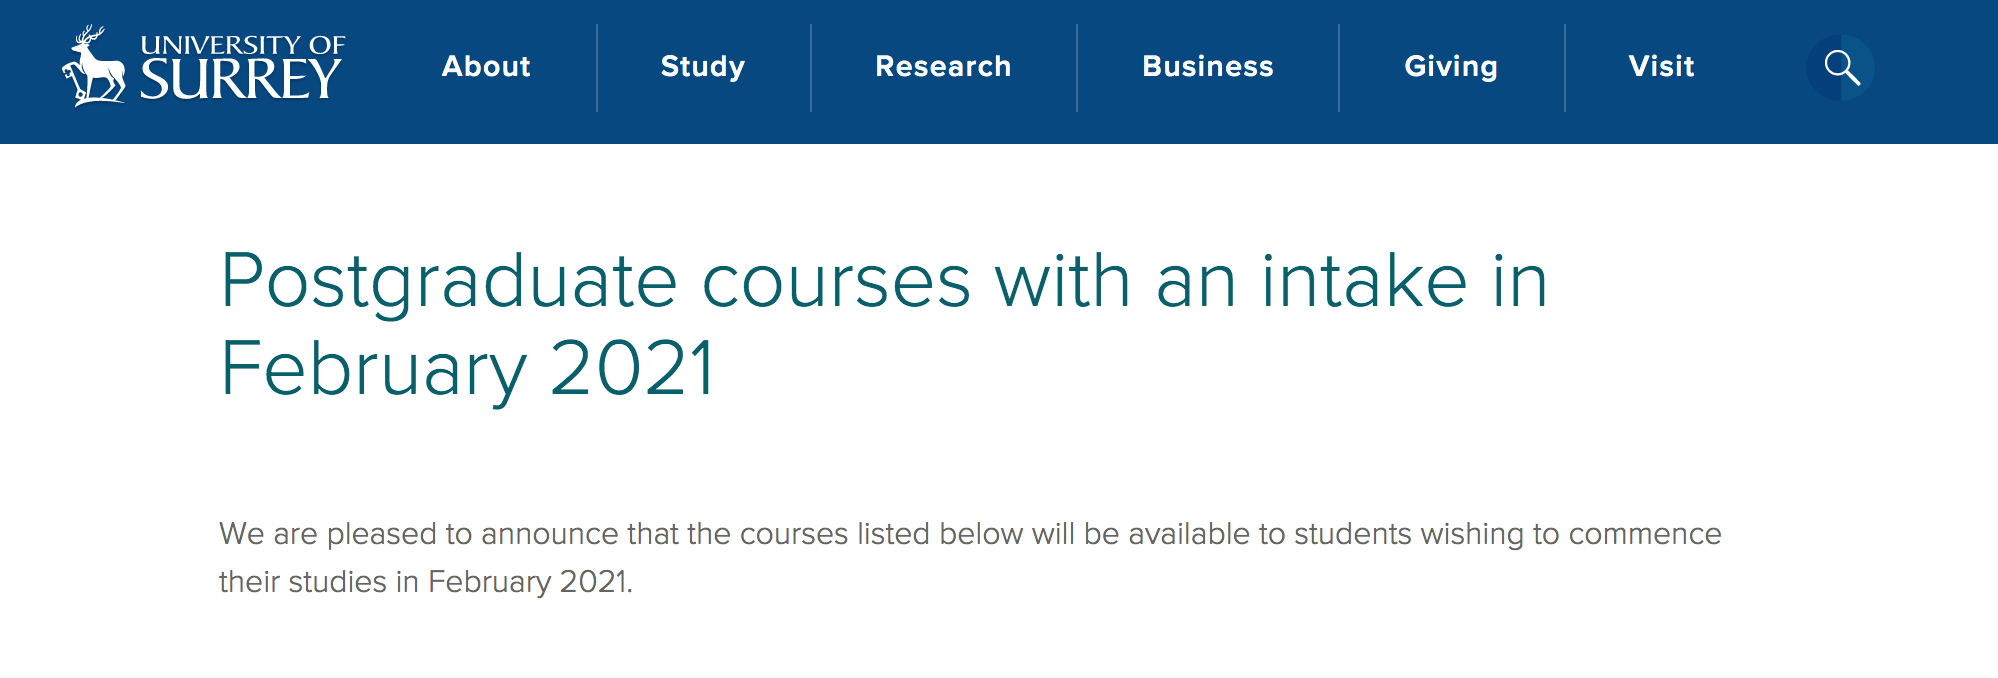Viewport: 1998px width, 678px height.
Task: Click the word announce in the intro text
Action: tap(550, 534)
